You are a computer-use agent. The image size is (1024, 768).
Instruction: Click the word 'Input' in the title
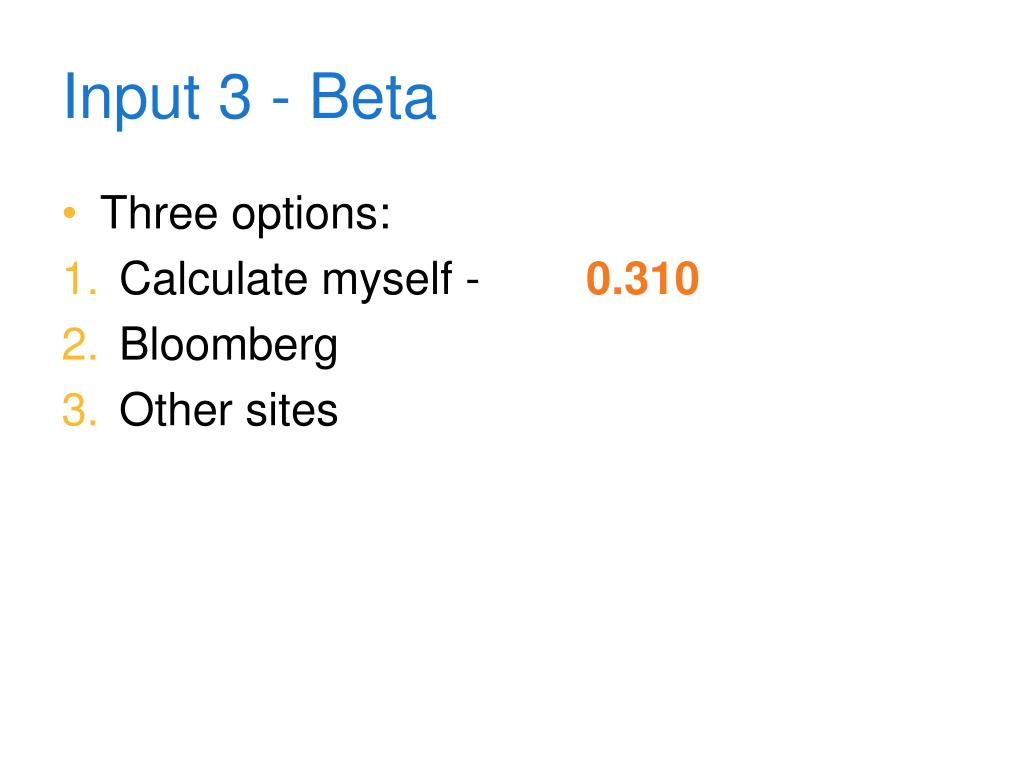[131, 99]
